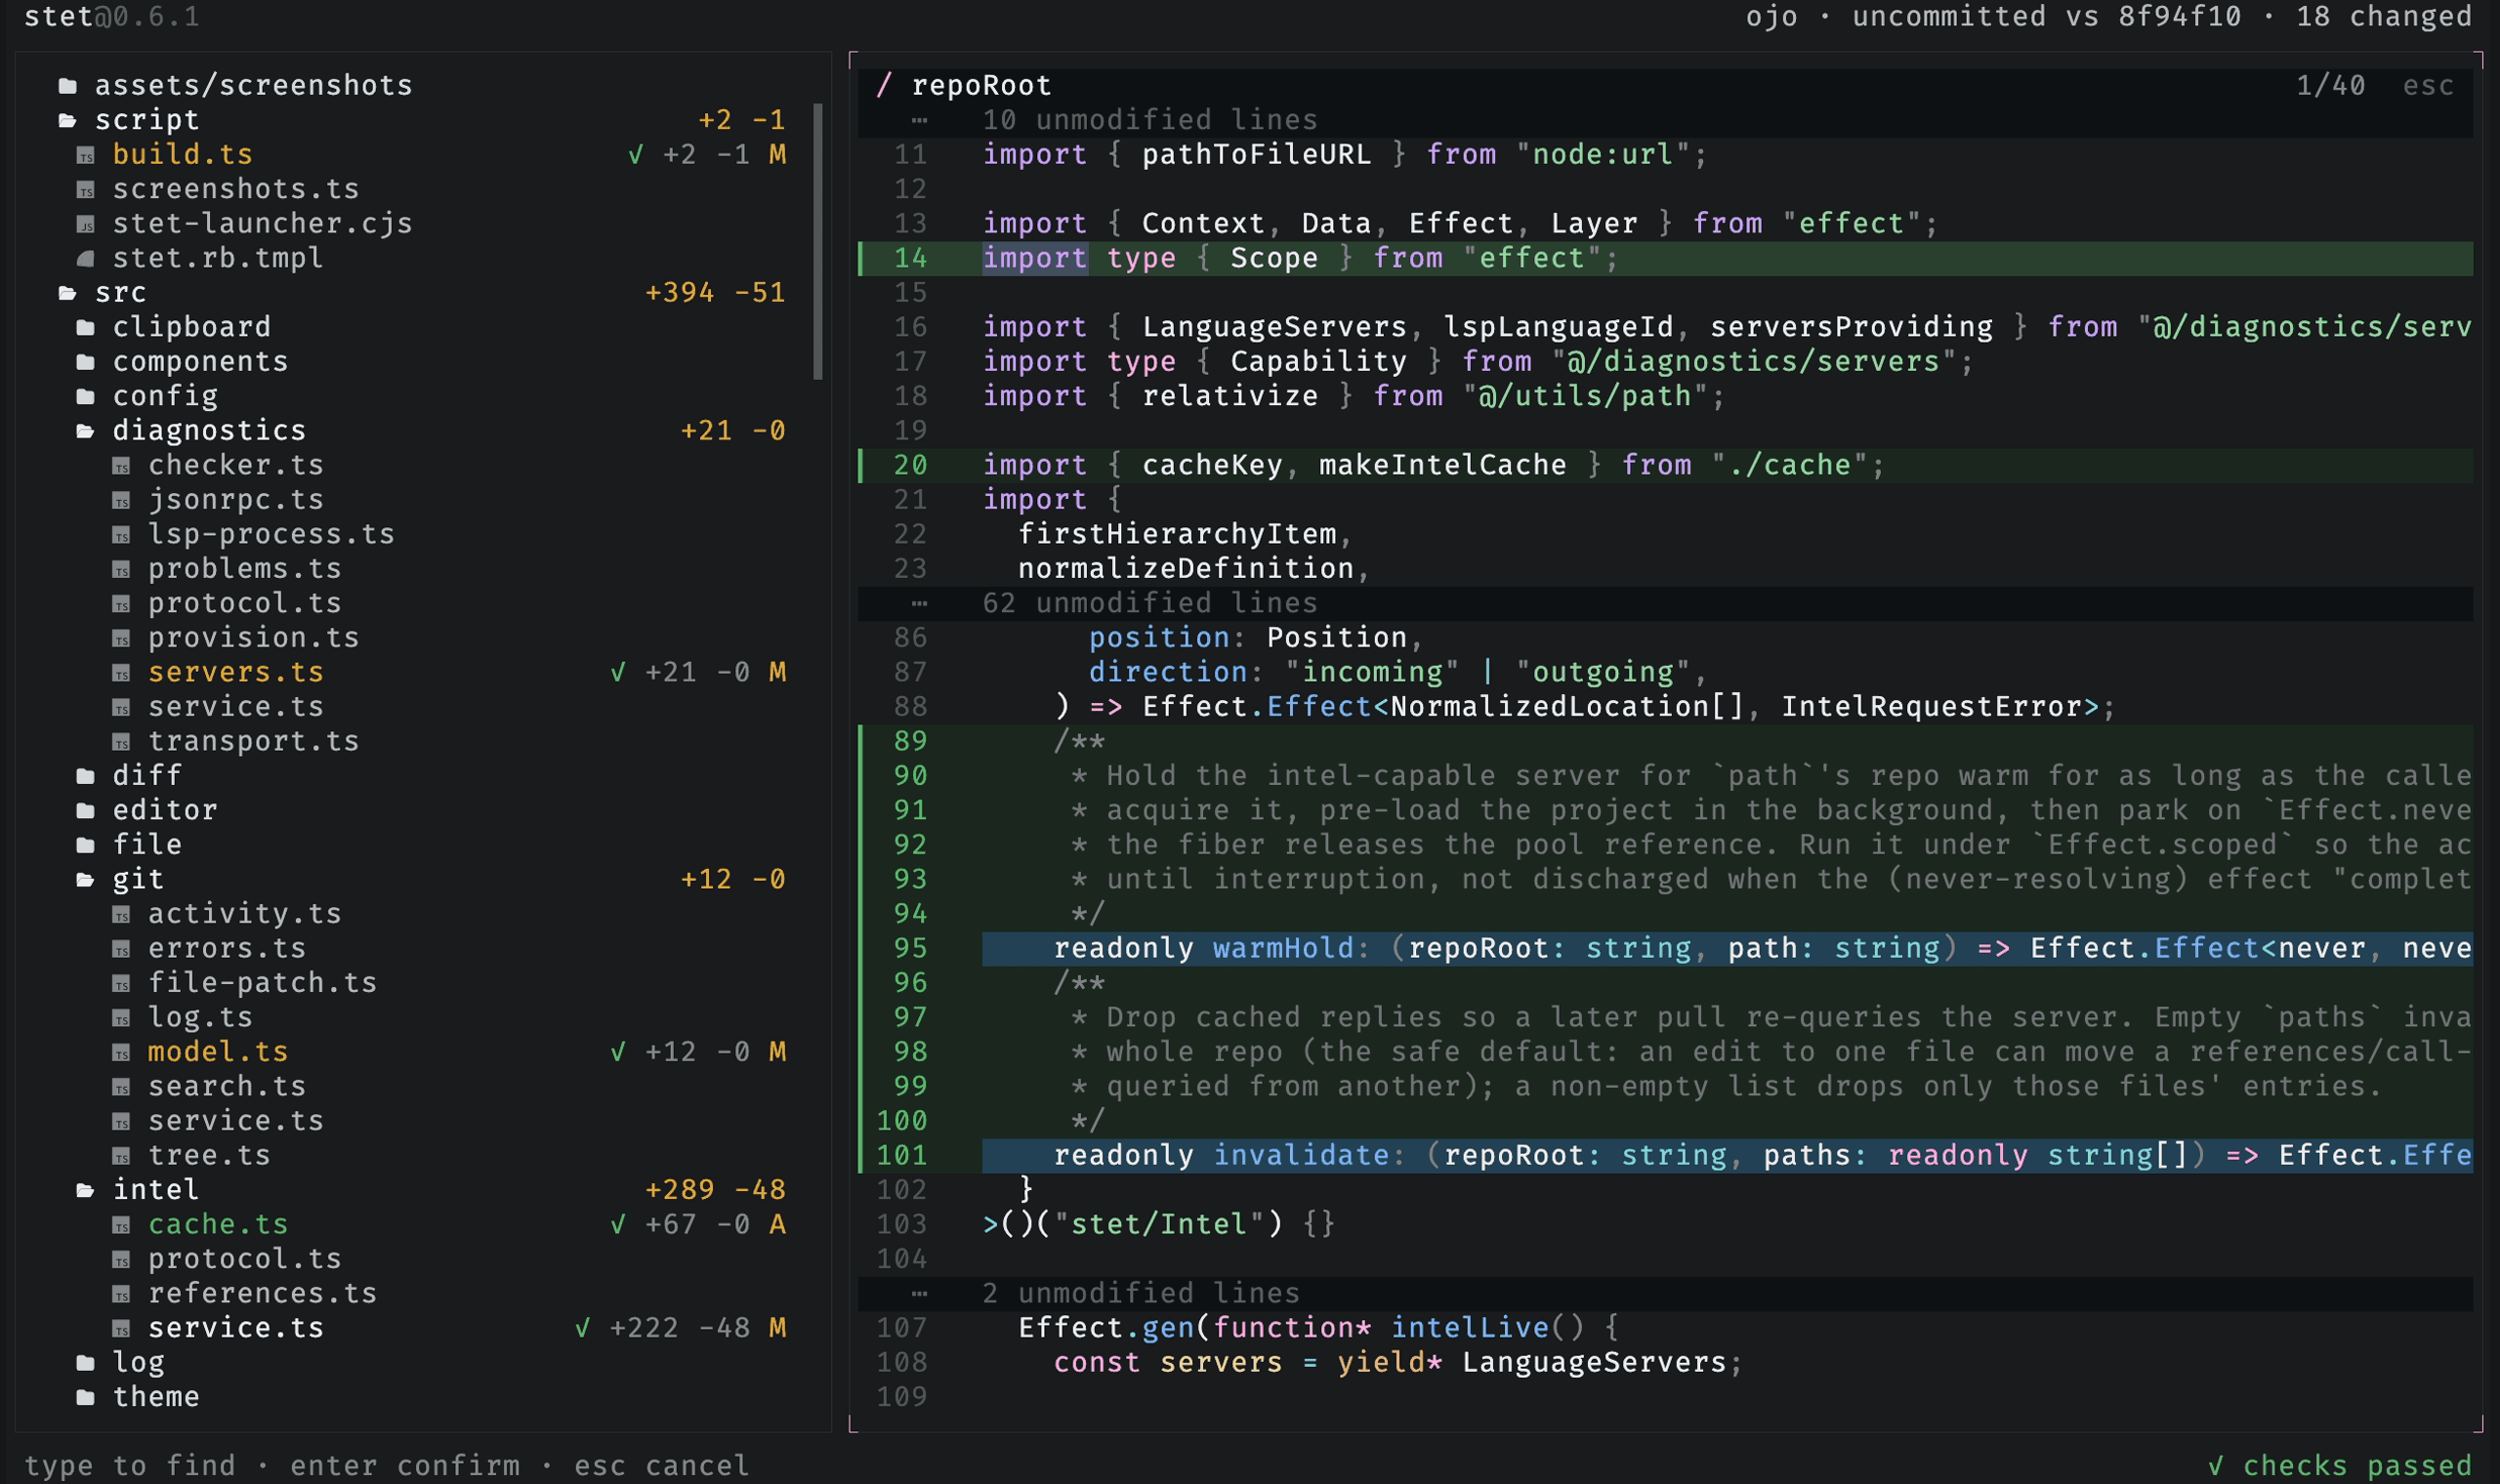Screen dimensions: 2500x1484
Task: Collapse the diagnostics folder
Action: (x=86, y=431)
